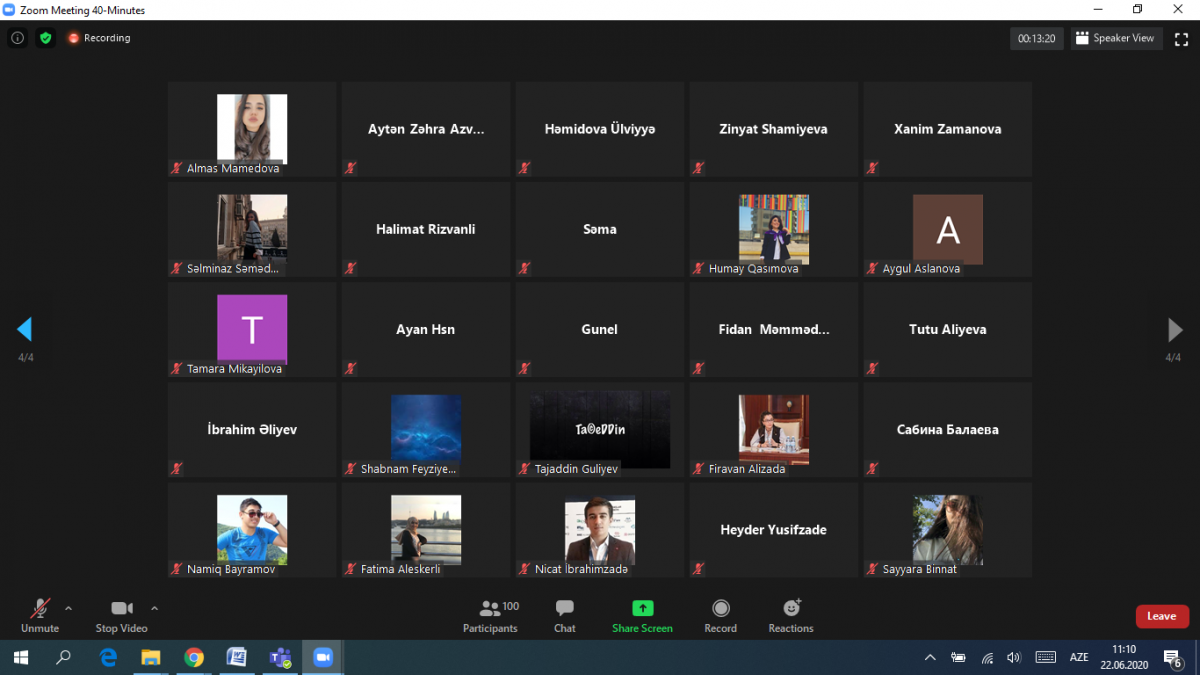Switch to Speaker View
This screenshot has height=675, width=1200.
click(1116, 38)
